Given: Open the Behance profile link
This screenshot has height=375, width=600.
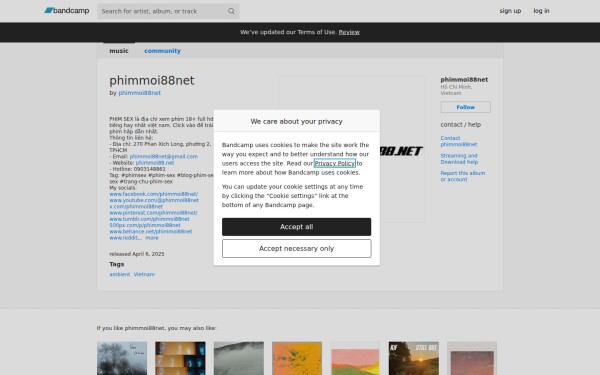Looking at the screenshot, I should (x=151, y=232).
